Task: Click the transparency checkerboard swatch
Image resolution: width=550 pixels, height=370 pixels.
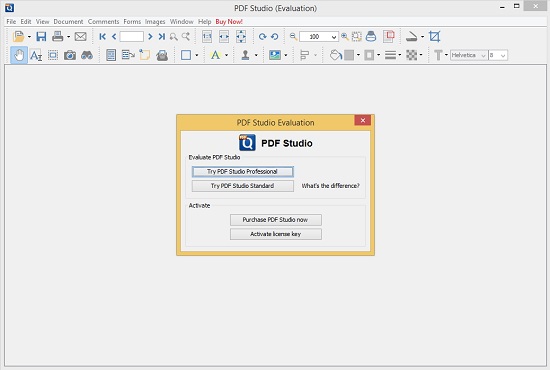Action: (411, 55)
